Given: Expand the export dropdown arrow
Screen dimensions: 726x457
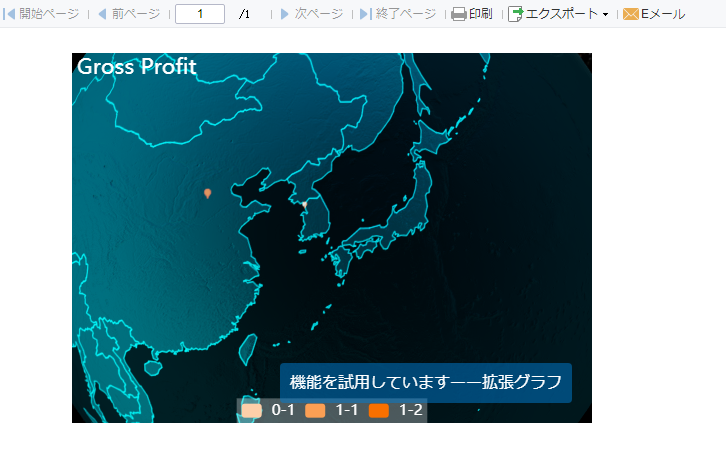Looking at the screenshot, I should pyautogui.click(x=605, y=14).
